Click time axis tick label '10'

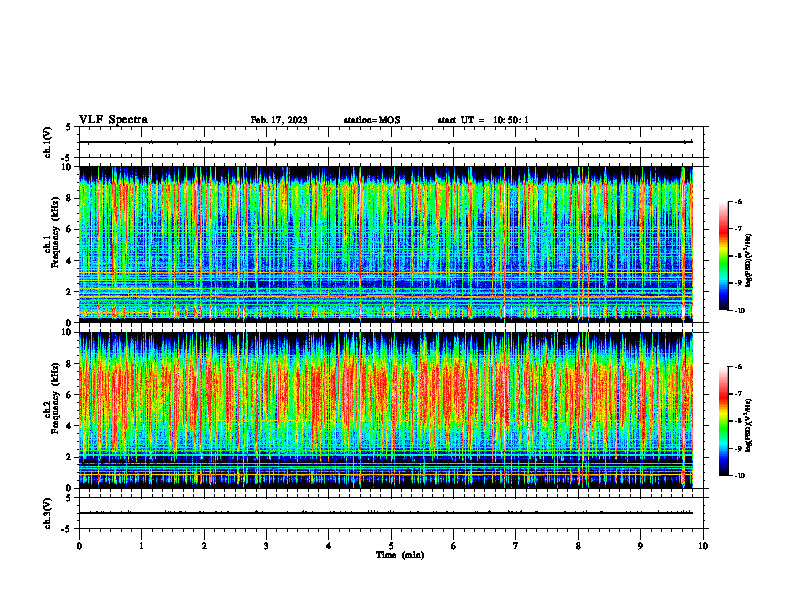click(703, 546)
